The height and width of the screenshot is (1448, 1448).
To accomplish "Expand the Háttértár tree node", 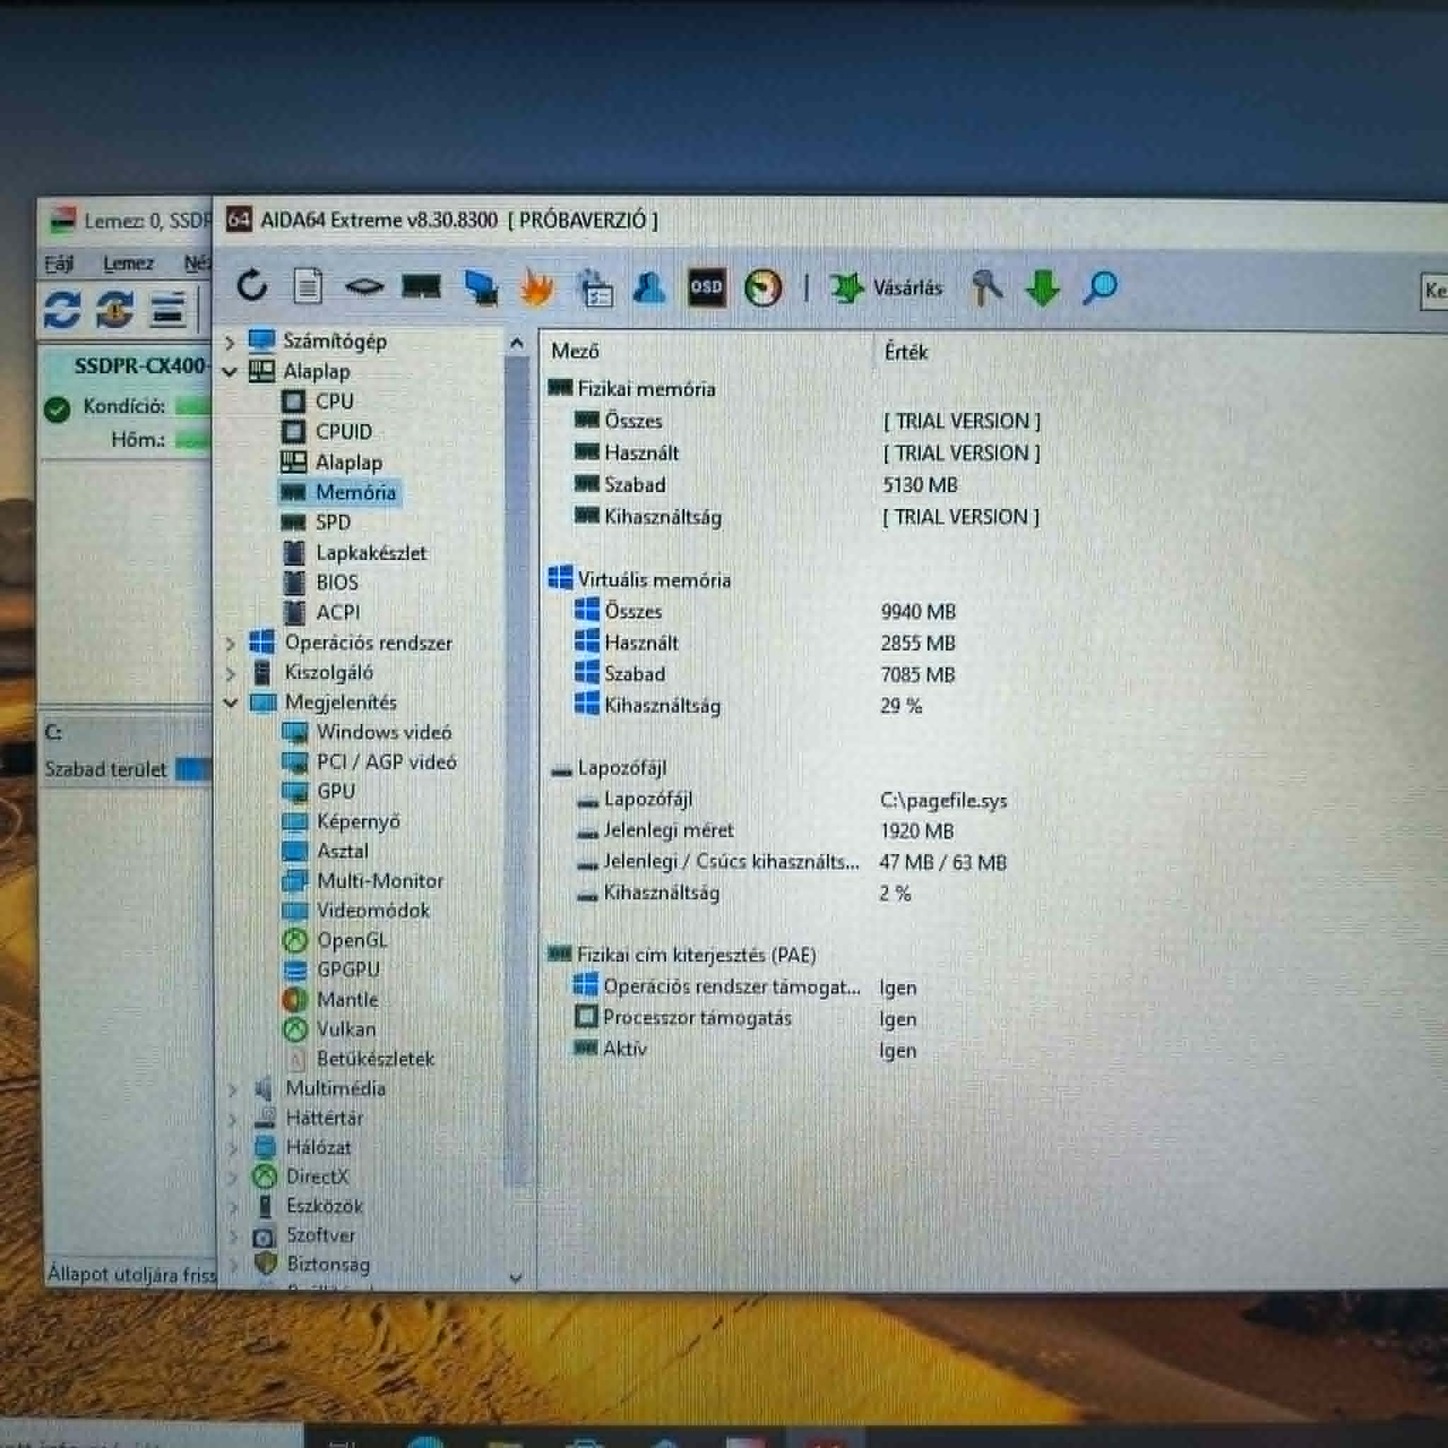I will (x=233, y=1119).
